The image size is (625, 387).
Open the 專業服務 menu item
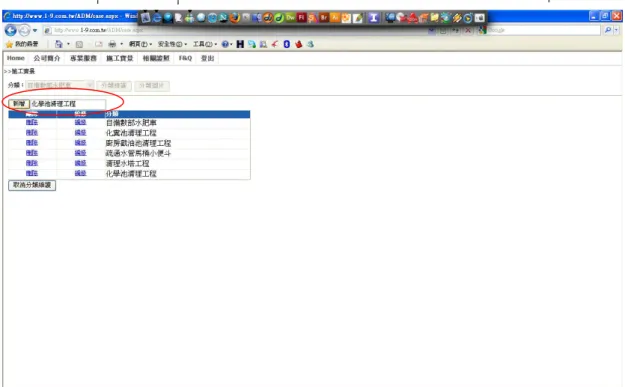83,58
